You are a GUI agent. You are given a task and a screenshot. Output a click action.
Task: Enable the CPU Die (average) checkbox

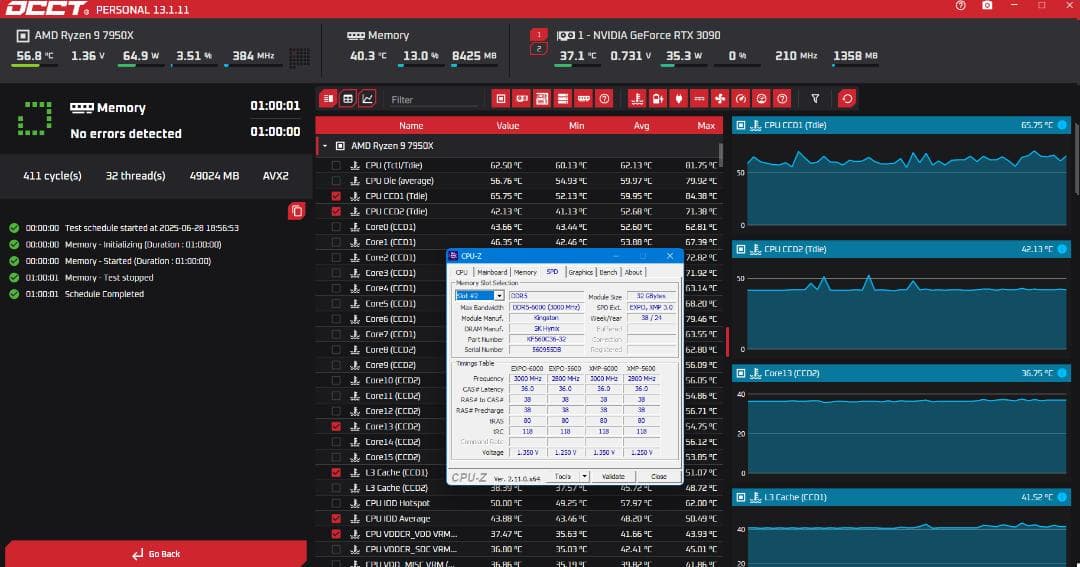(x=335, y=181)
